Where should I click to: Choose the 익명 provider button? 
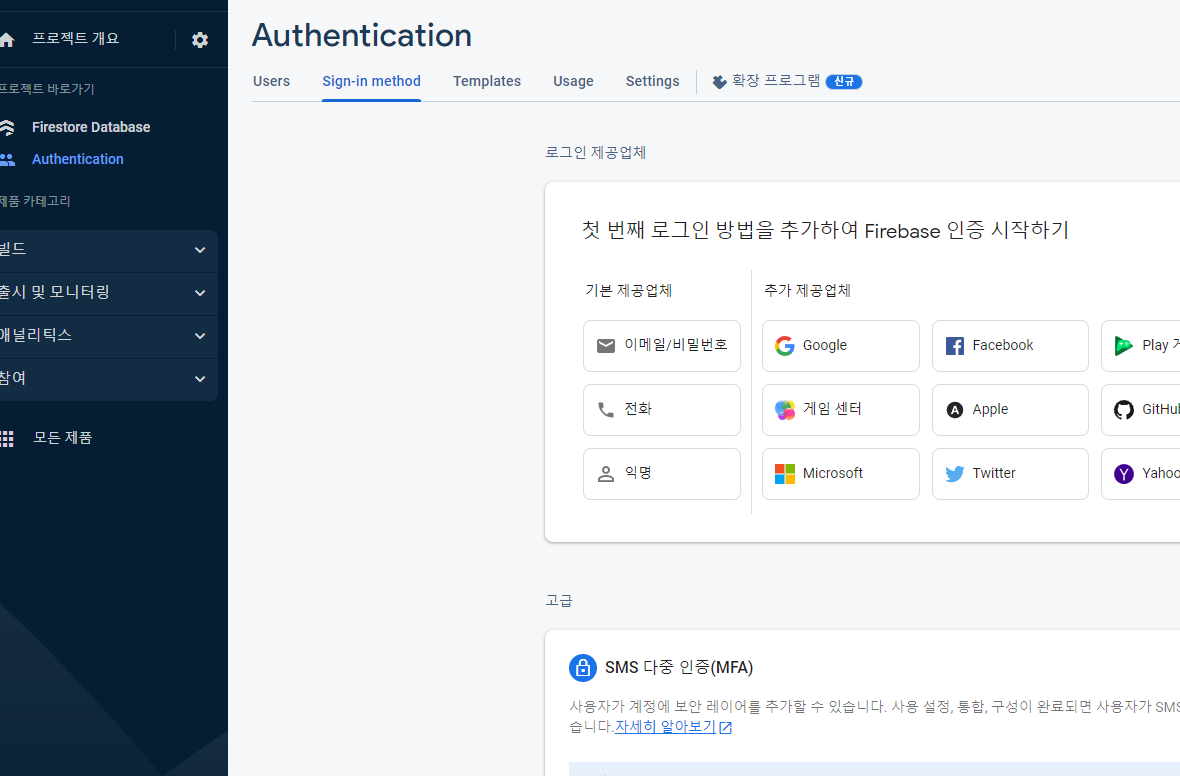662,474
